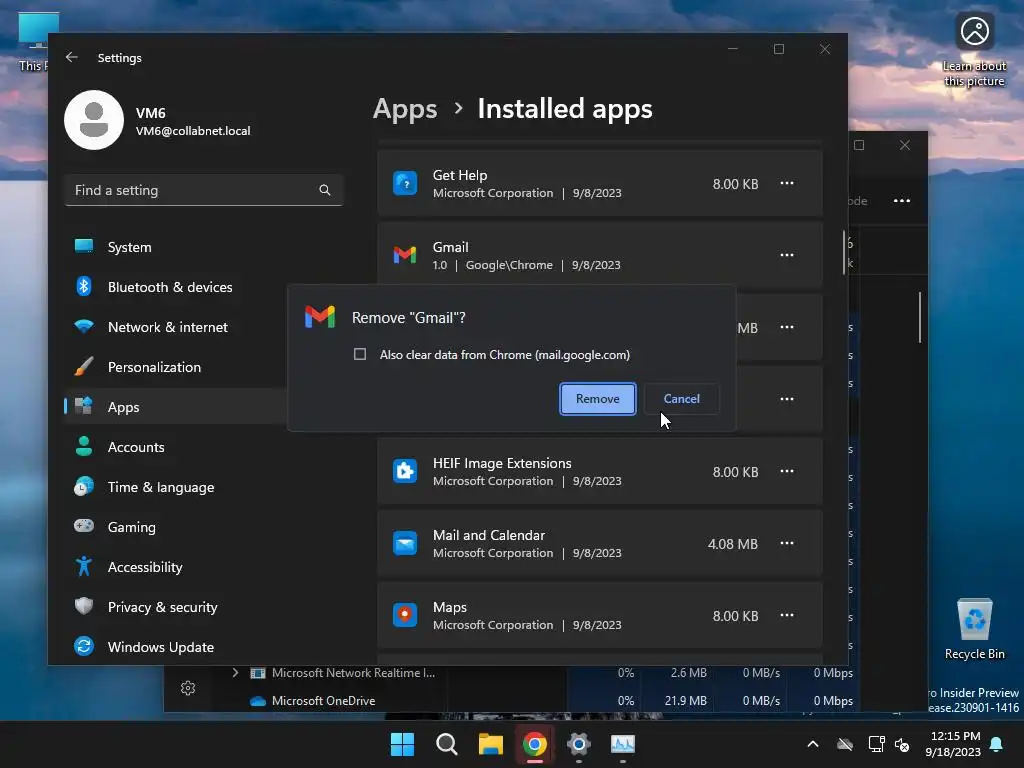
Task: Switch to Settings app on the taskbar
Action: [x=579, y=744]
